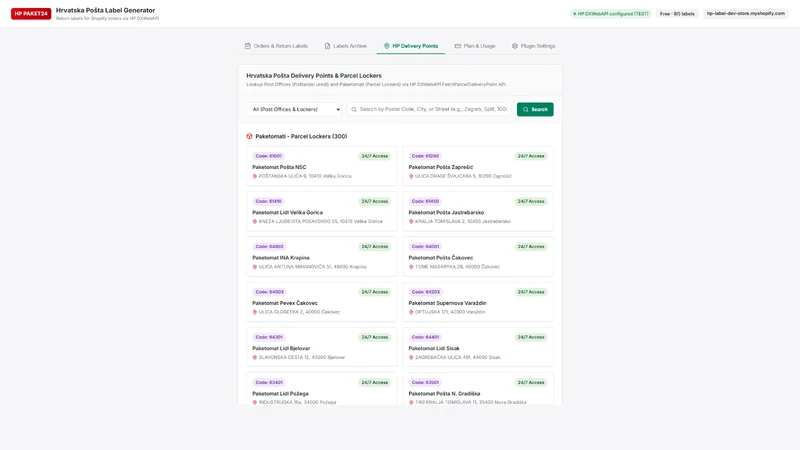The width and height of the screenshot is (800, 450).
Task: Click the pin icon next to ULICA GLOBETKA 2
Action: click(x=255, y=312)
